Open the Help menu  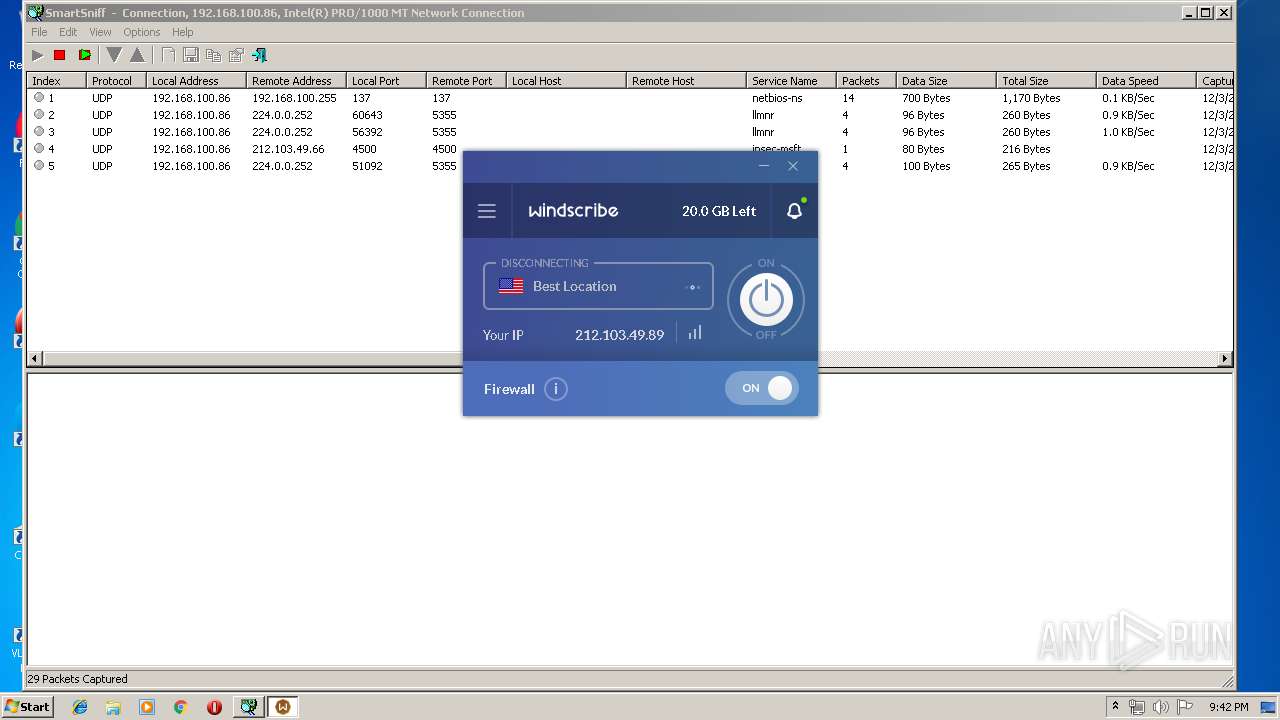183,32
